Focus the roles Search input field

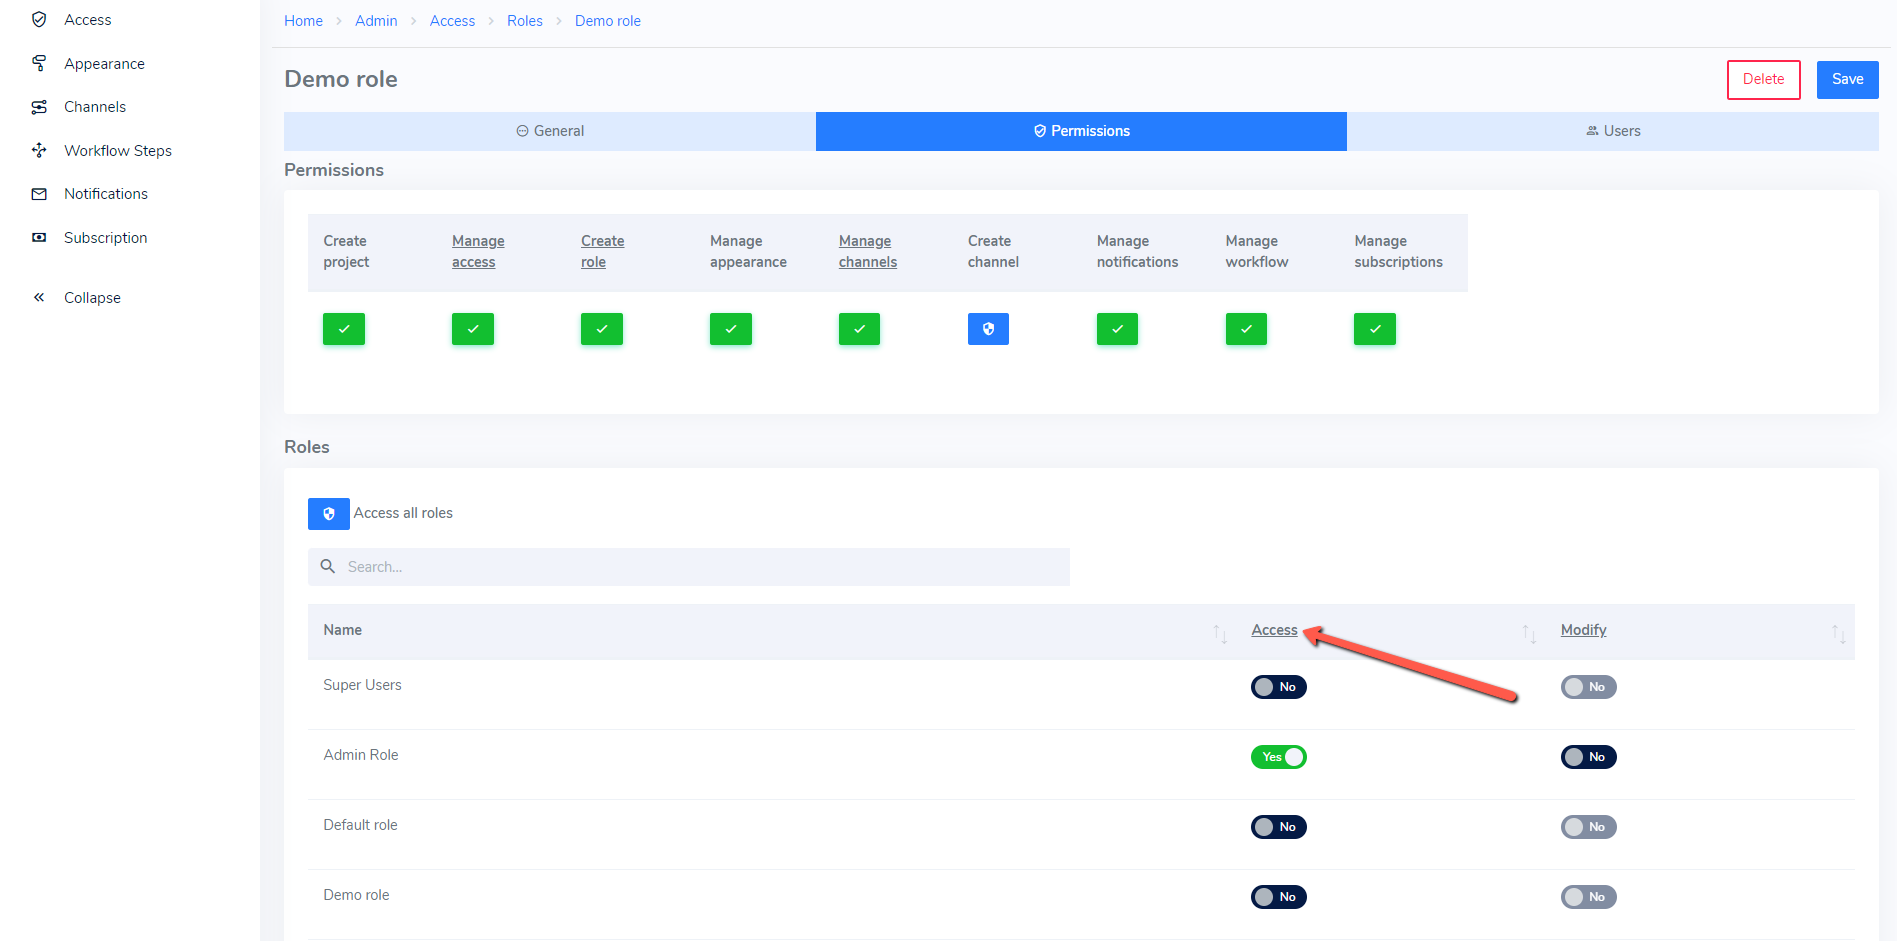coord(689,567)
